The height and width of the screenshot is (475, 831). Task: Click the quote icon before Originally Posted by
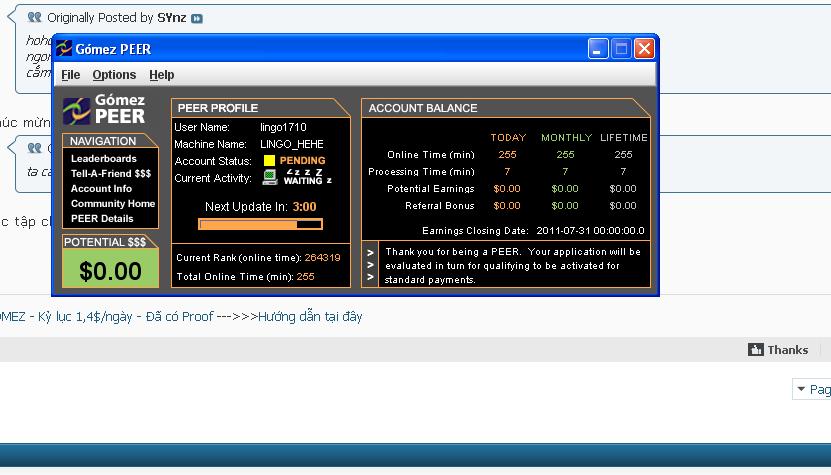coord(34,17)
